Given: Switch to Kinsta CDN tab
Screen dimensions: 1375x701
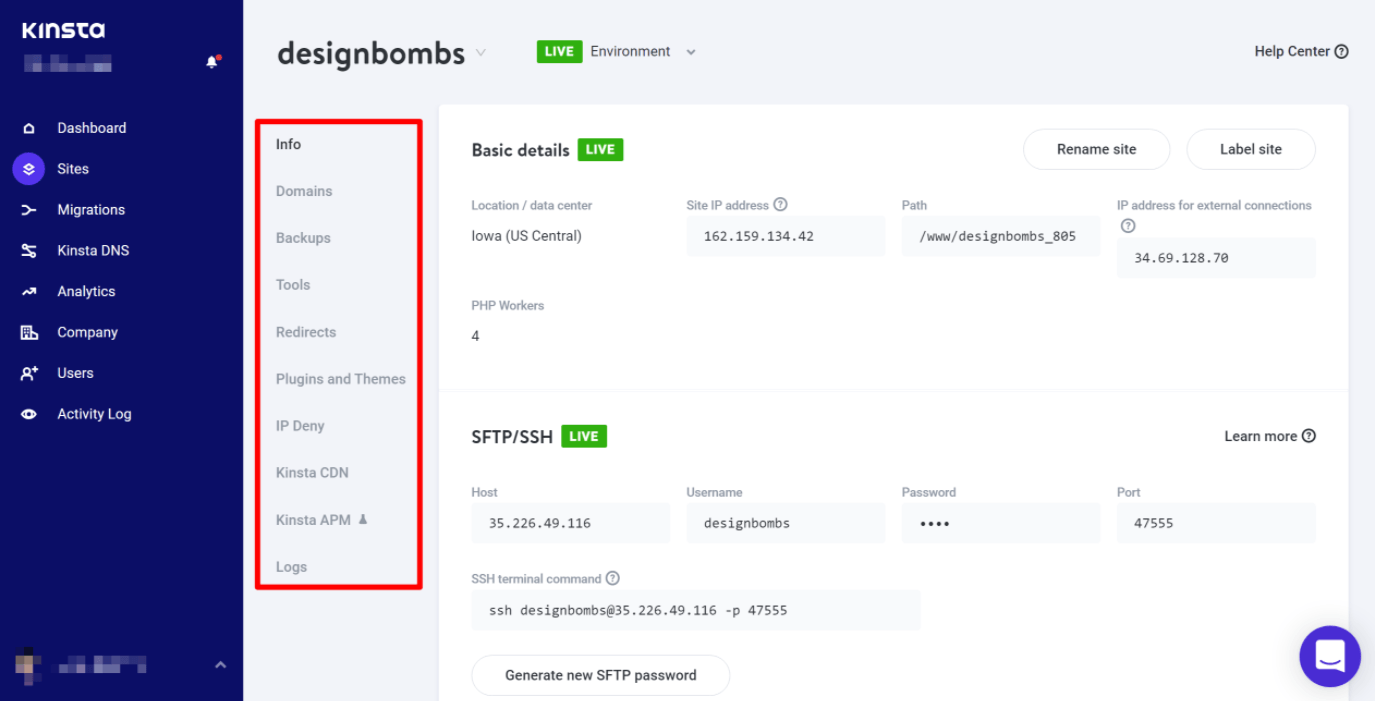Looking at the screenshot, I should pos(312,473).
